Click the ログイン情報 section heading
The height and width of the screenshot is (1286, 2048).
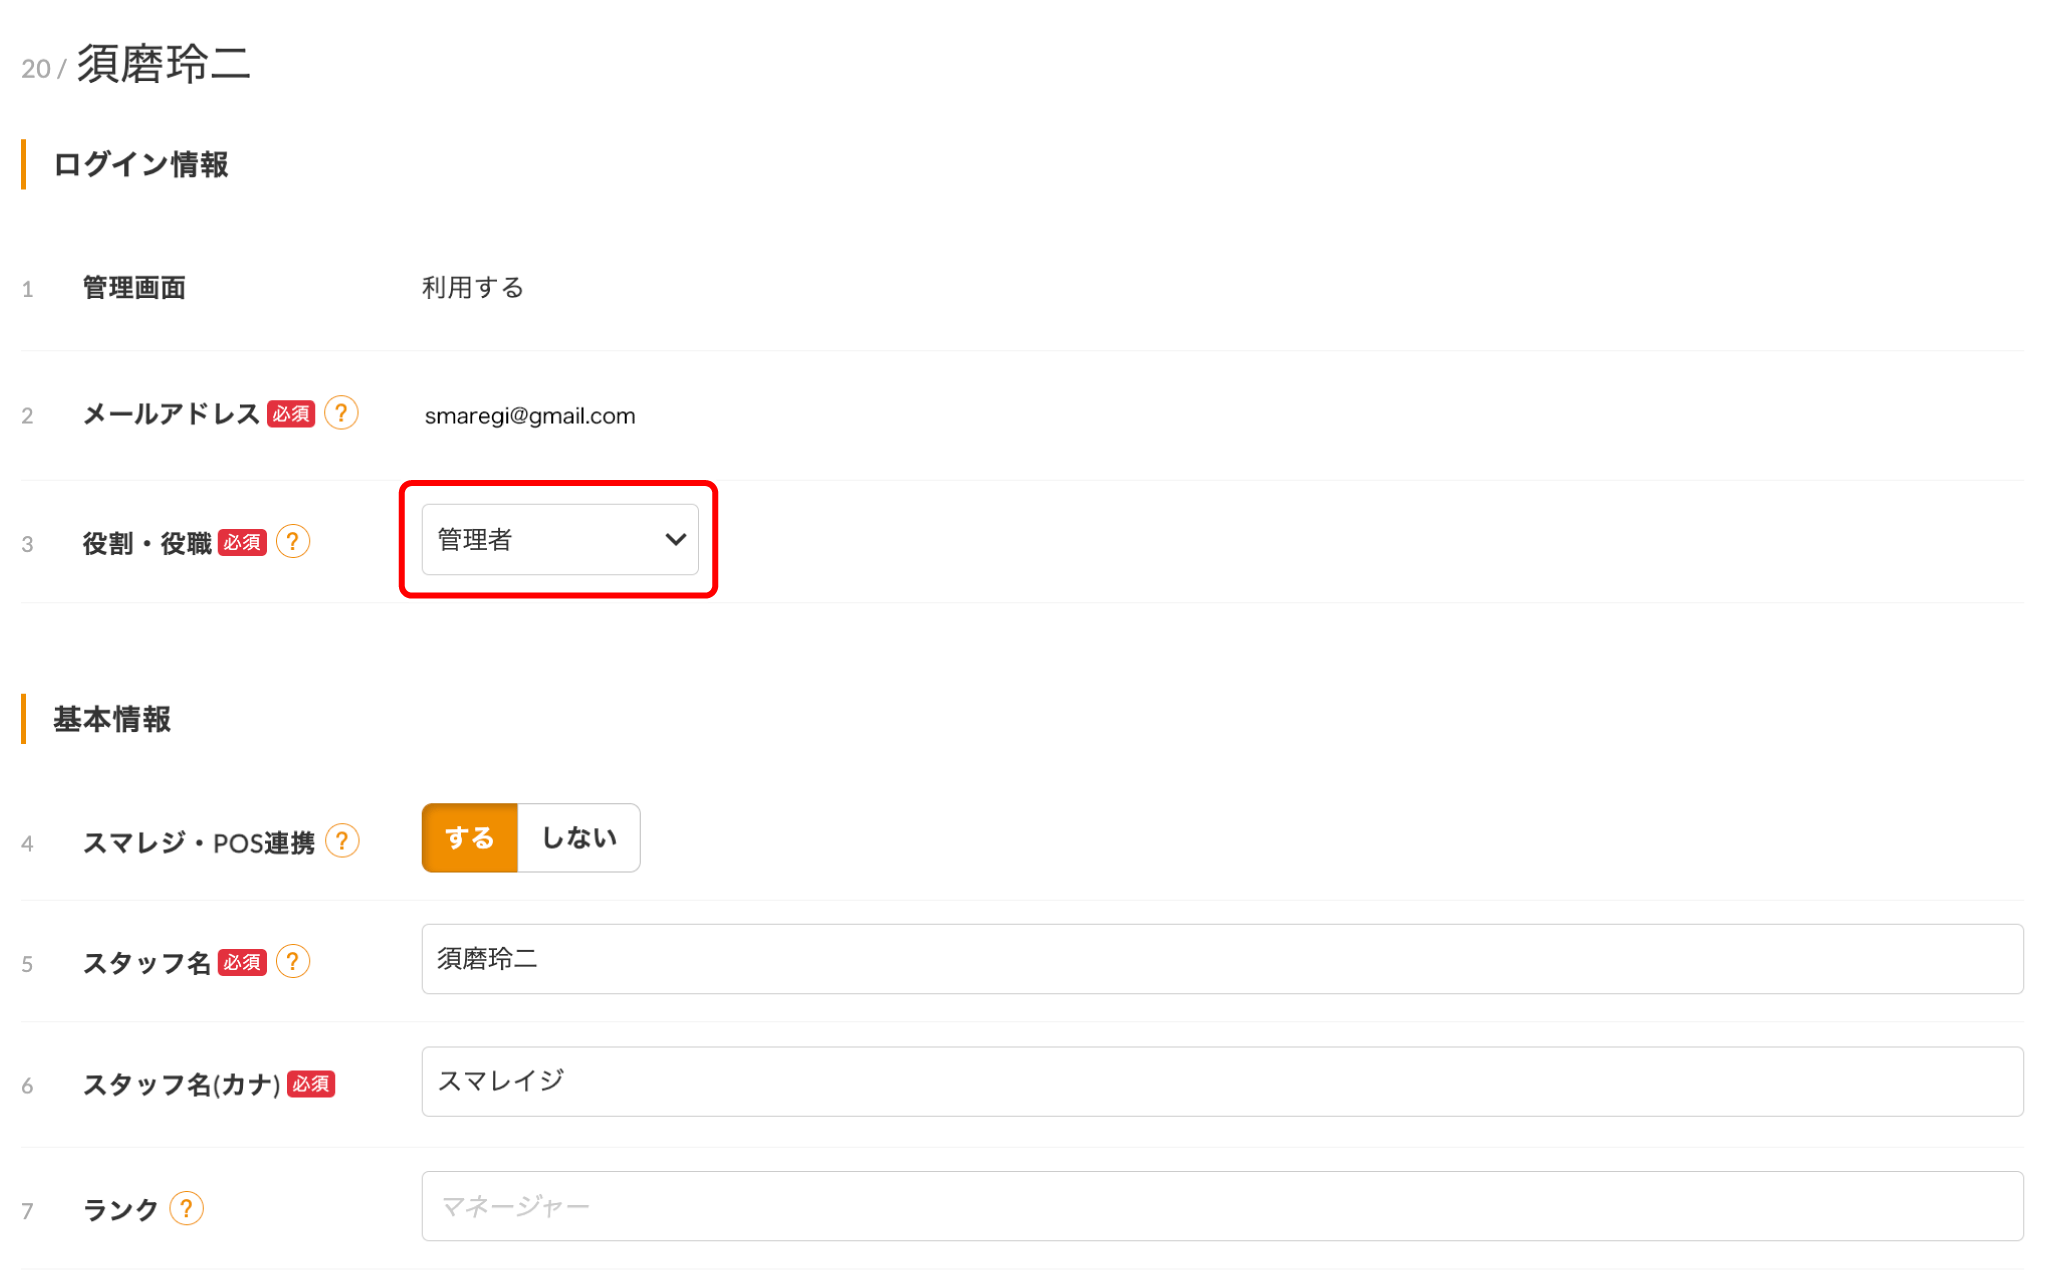tap(141, 165)
